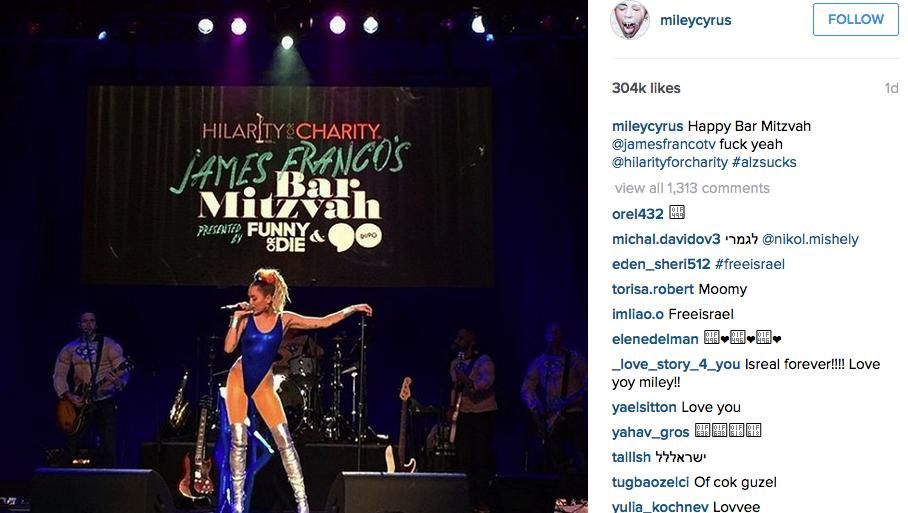Open the mileycyrus profile avatar

pos(631,20)
